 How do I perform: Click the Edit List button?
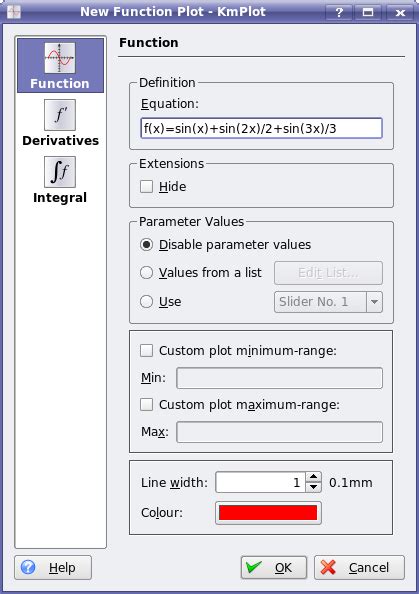click(x=328, y=273)
